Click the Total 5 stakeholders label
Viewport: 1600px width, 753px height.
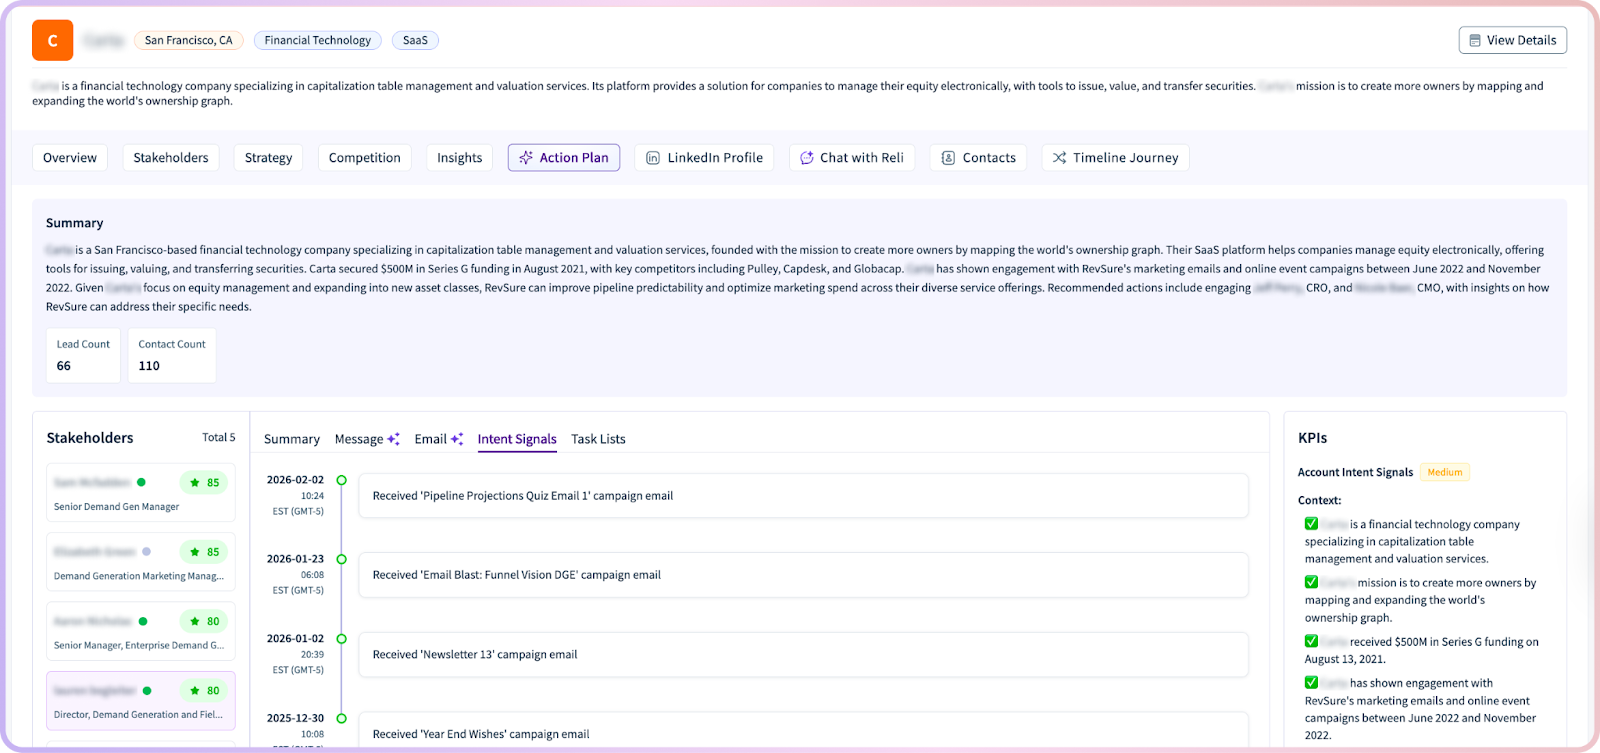coord(218,437)
